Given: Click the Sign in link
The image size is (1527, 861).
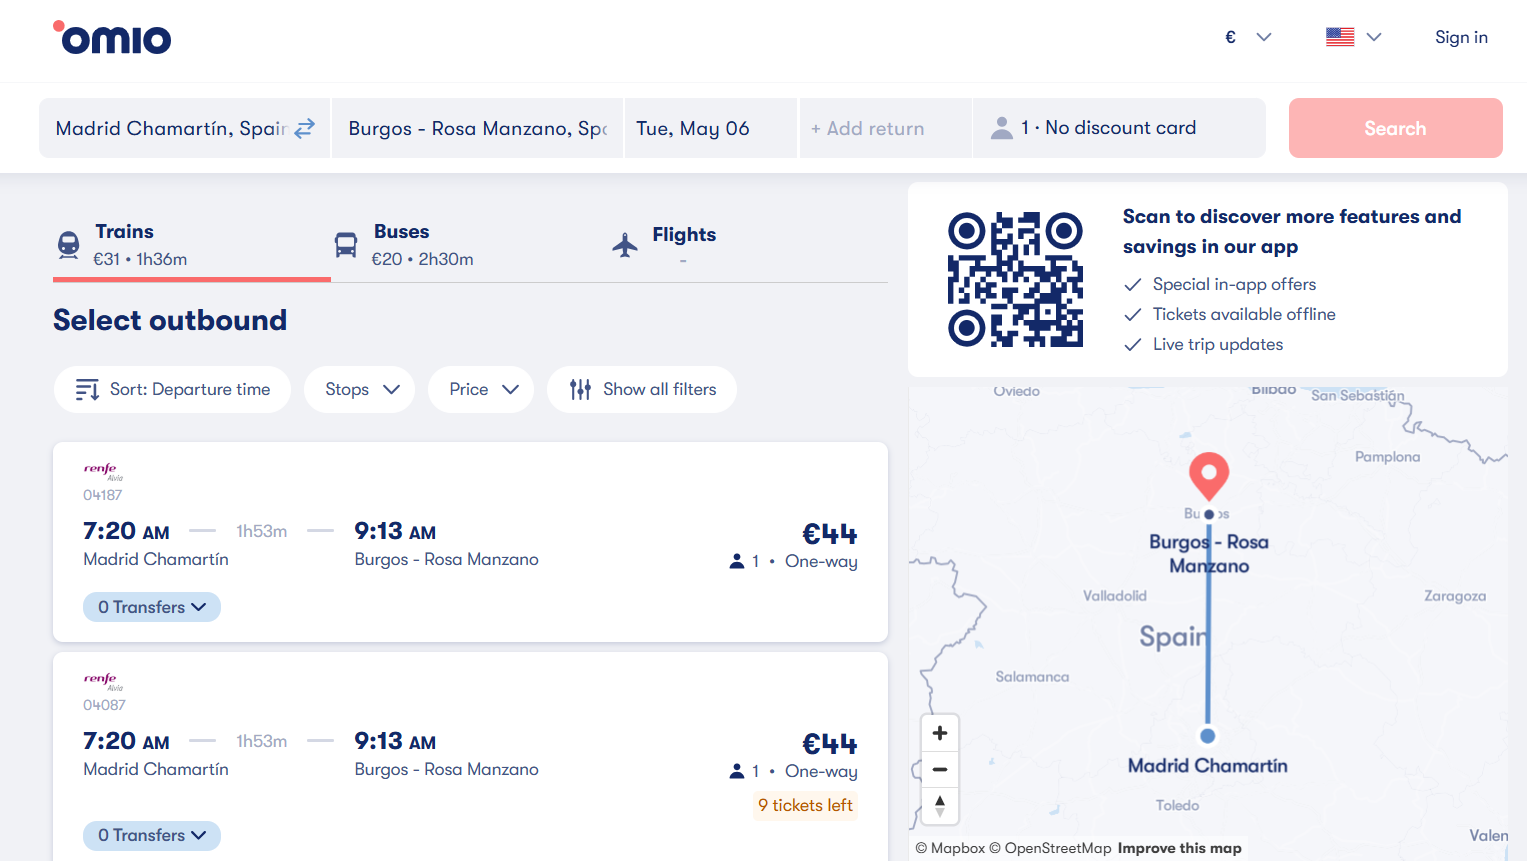Looking at the screenshot, I should (1461, 37).
